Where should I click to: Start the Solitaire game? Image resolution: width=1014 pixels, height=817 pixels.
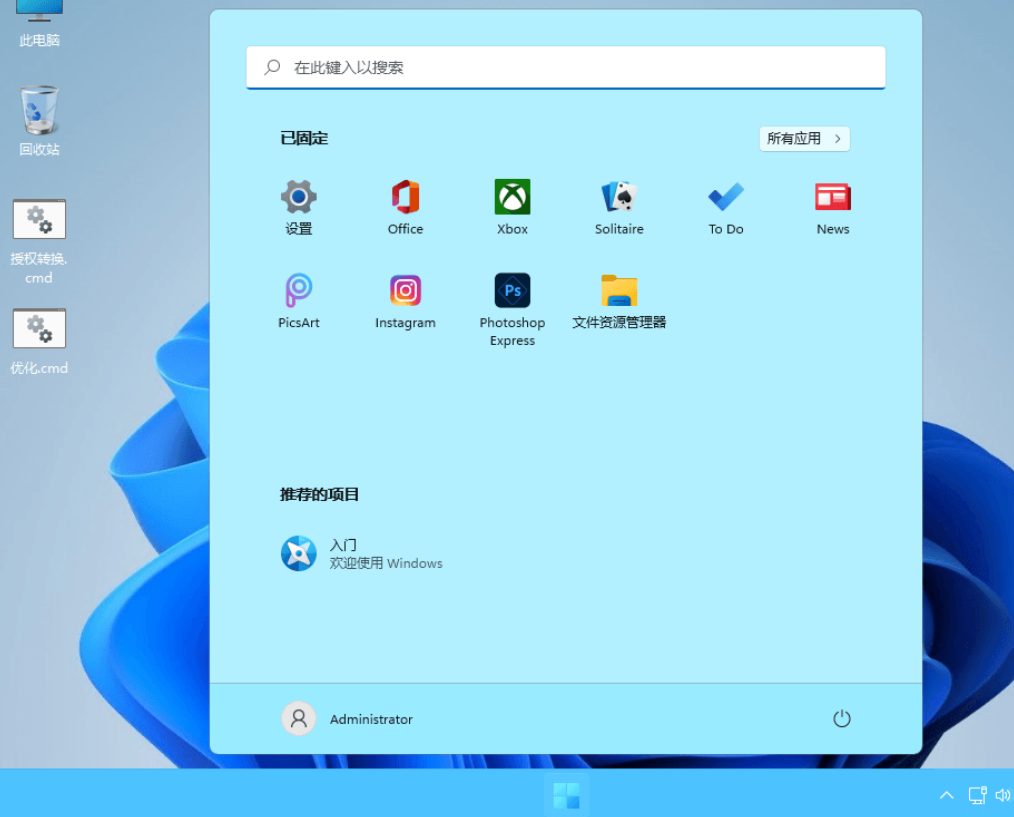point(619,208)
